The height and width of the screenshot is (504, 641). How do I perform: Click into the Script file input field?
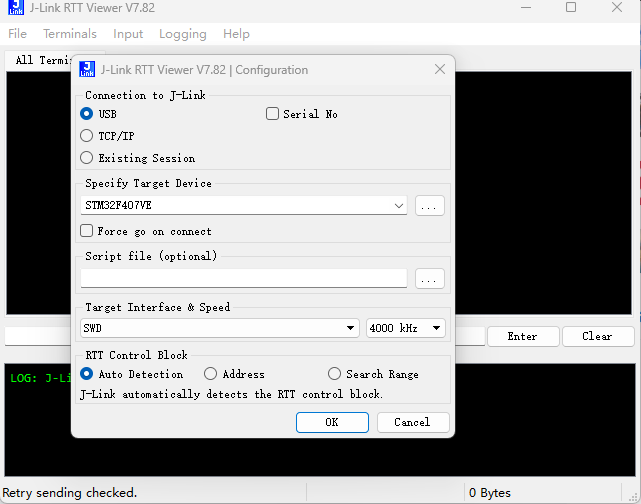coord(244,278)
